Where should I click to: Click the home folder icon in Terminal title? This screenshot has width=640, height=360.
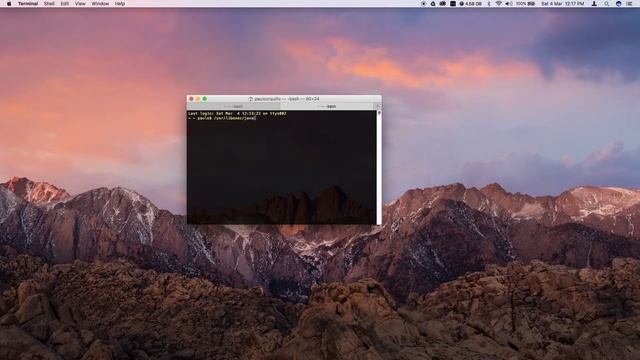click(250, 99)
